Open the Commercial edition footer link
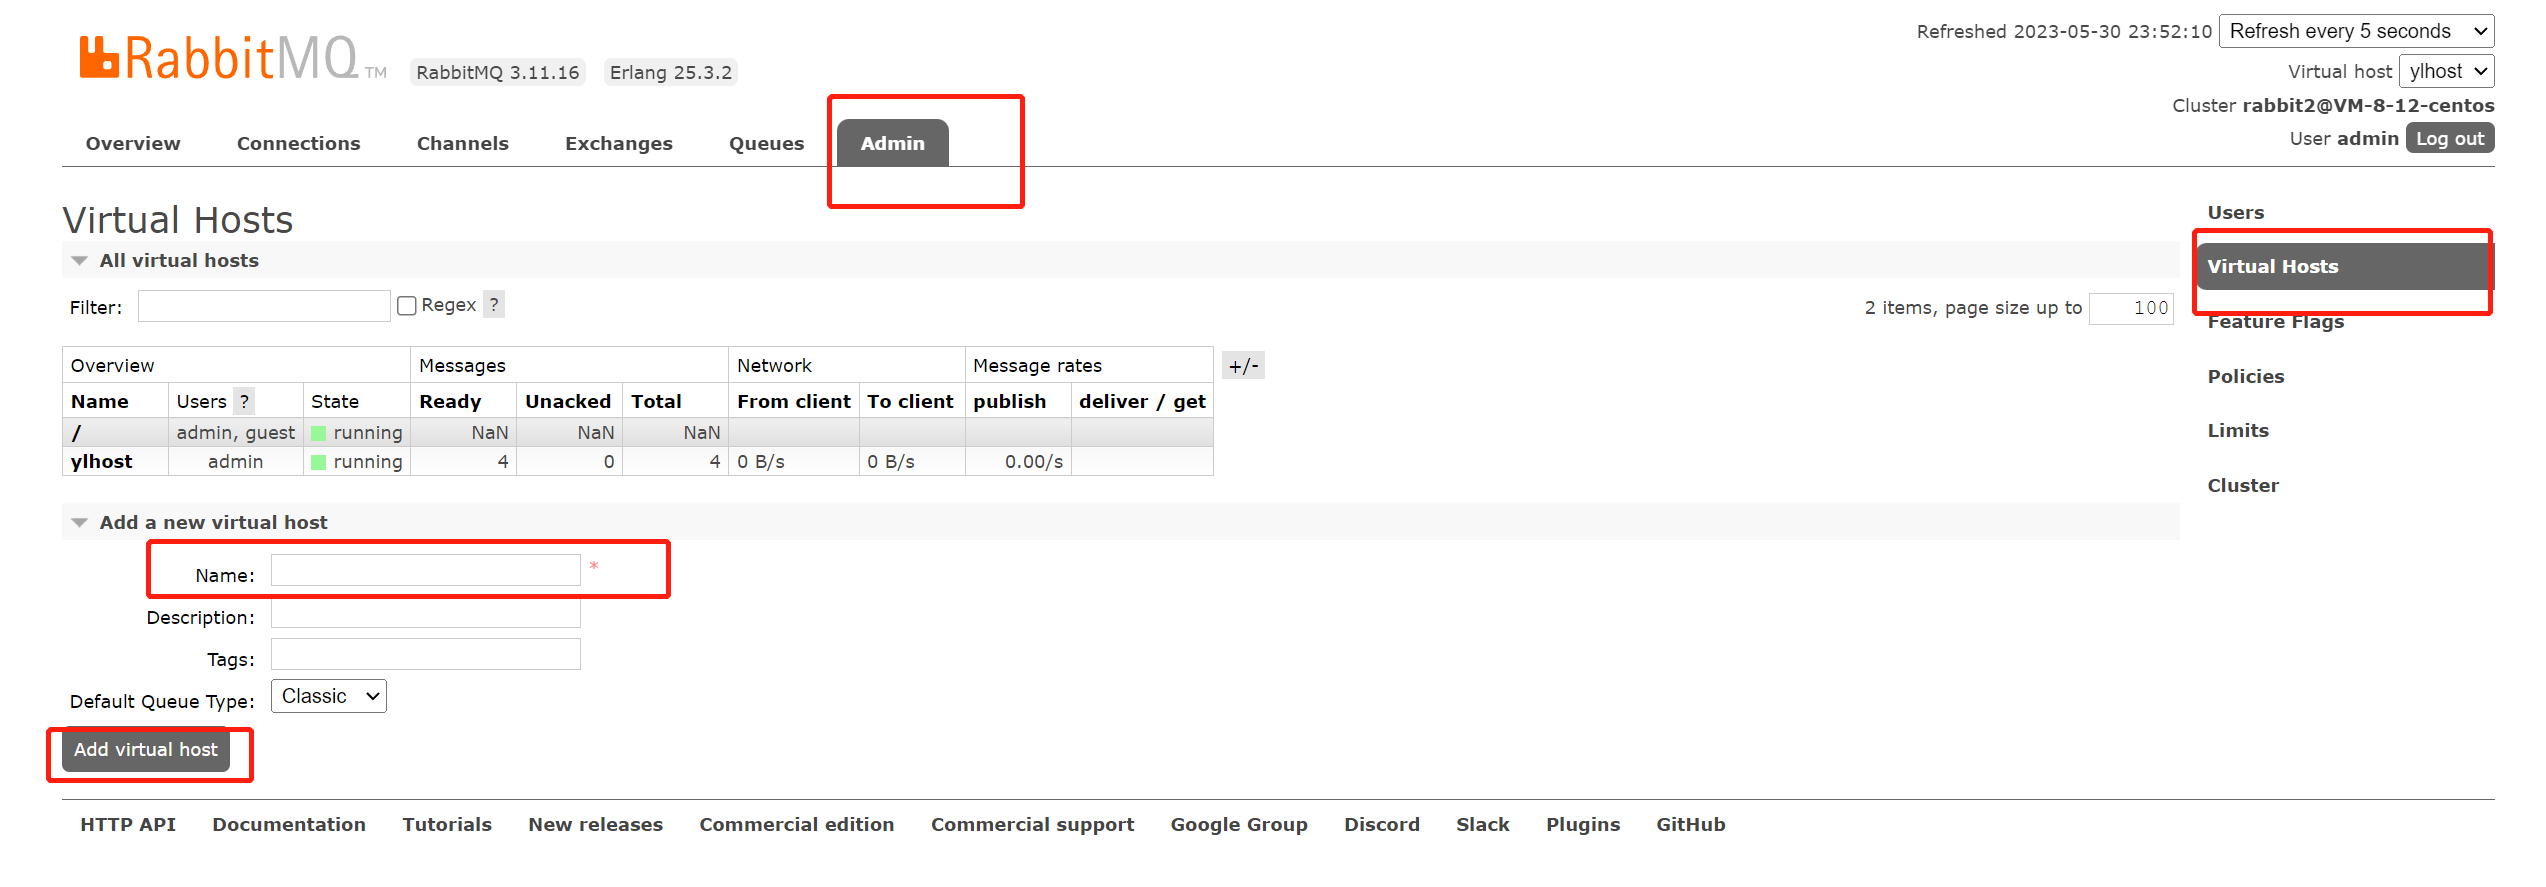The height and width of the screenshot is (887, 2546). coord(796,824)
